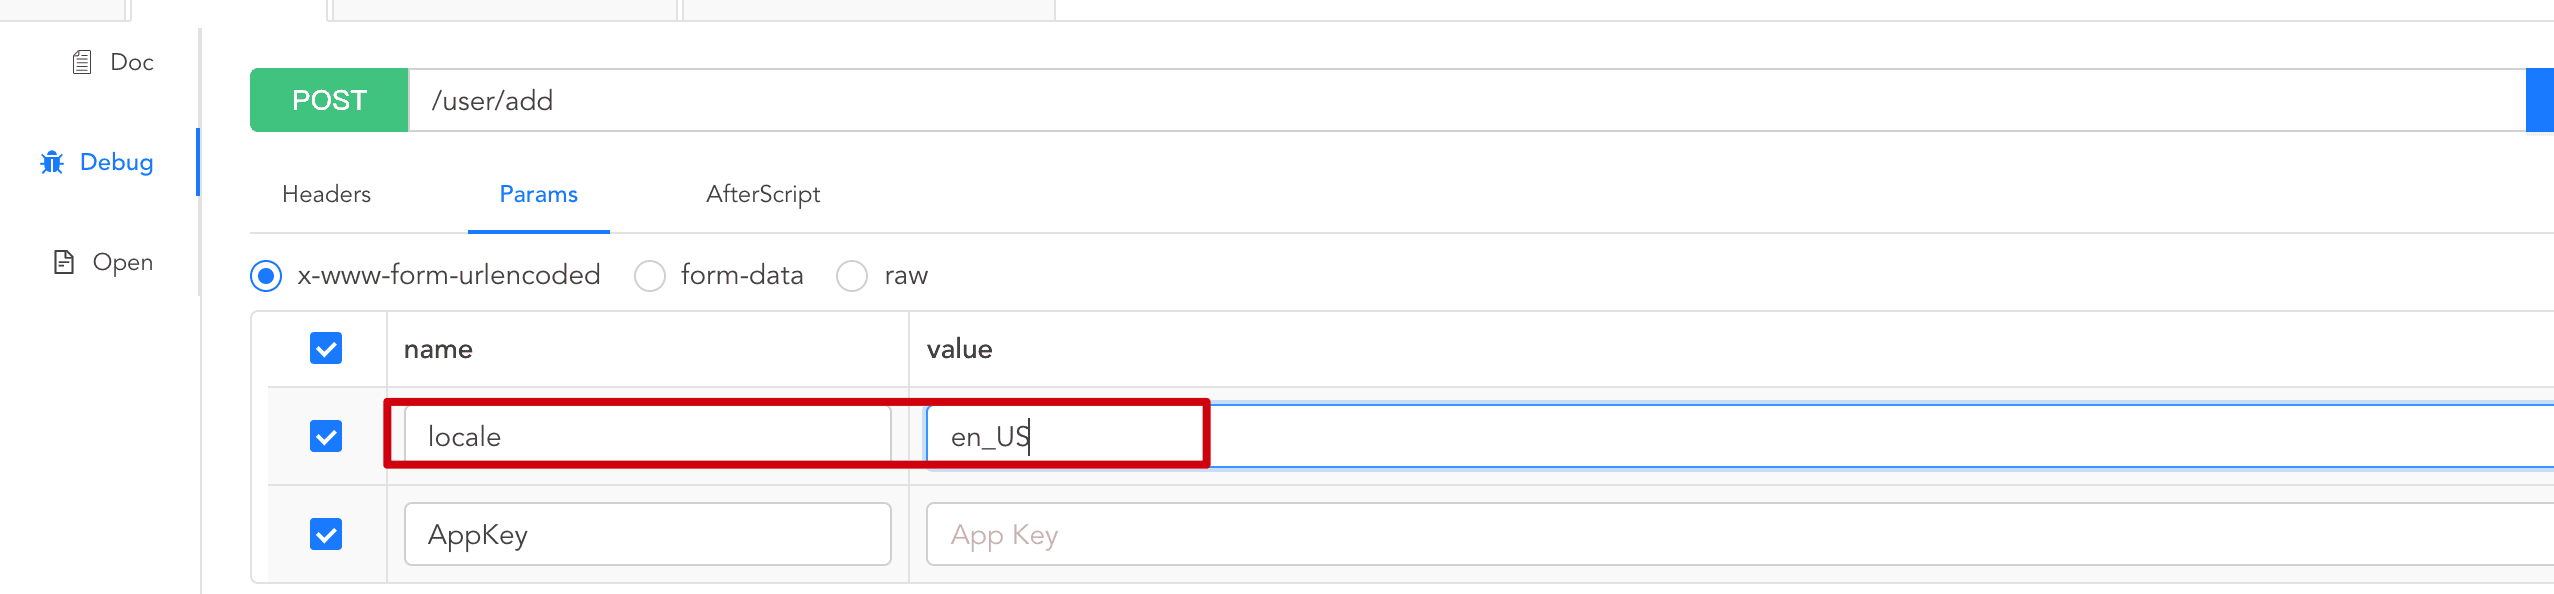Click the blue send button
Viewport: 2554px width, 594px height.
(2539, 100)
